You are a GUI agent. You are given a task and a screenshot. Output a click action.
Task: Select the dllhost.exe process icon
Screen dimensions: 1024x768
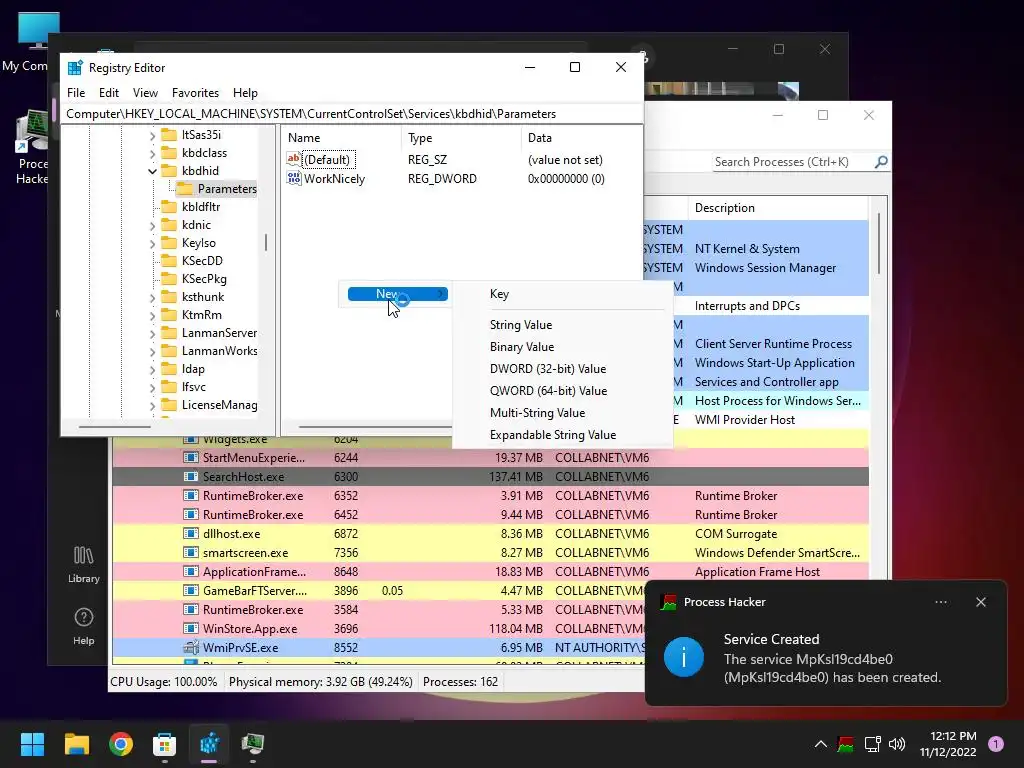[x=191, y=534]
